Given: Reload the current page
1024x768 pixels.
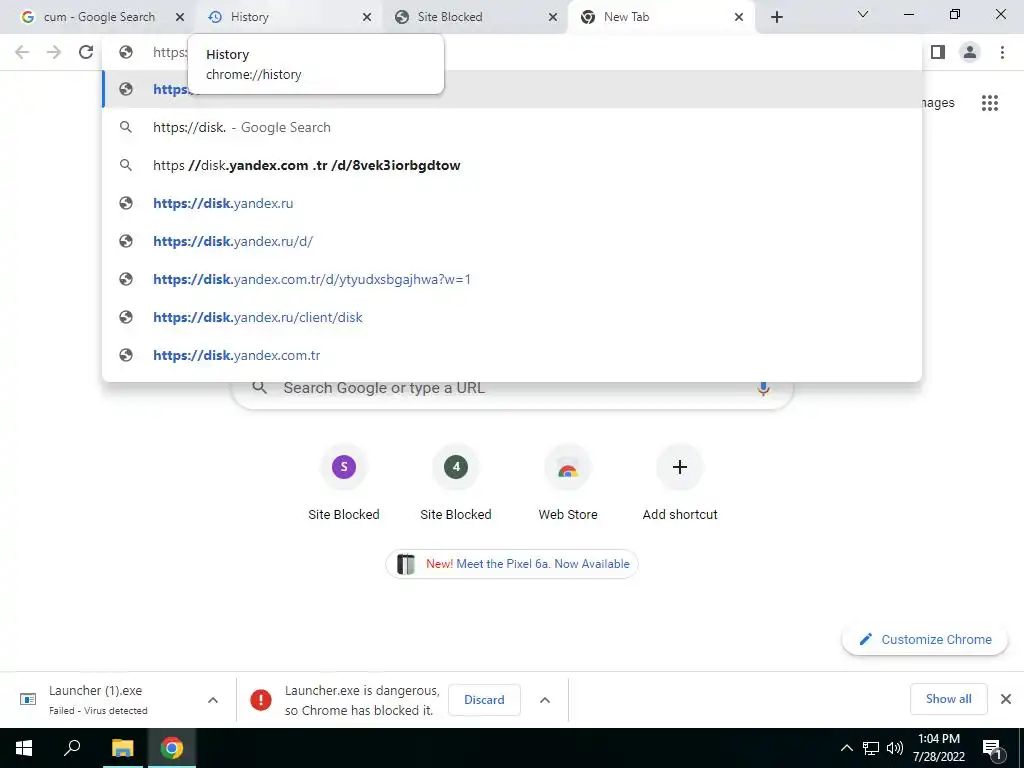Looking at the screenshot, I should tap(86, 52).
